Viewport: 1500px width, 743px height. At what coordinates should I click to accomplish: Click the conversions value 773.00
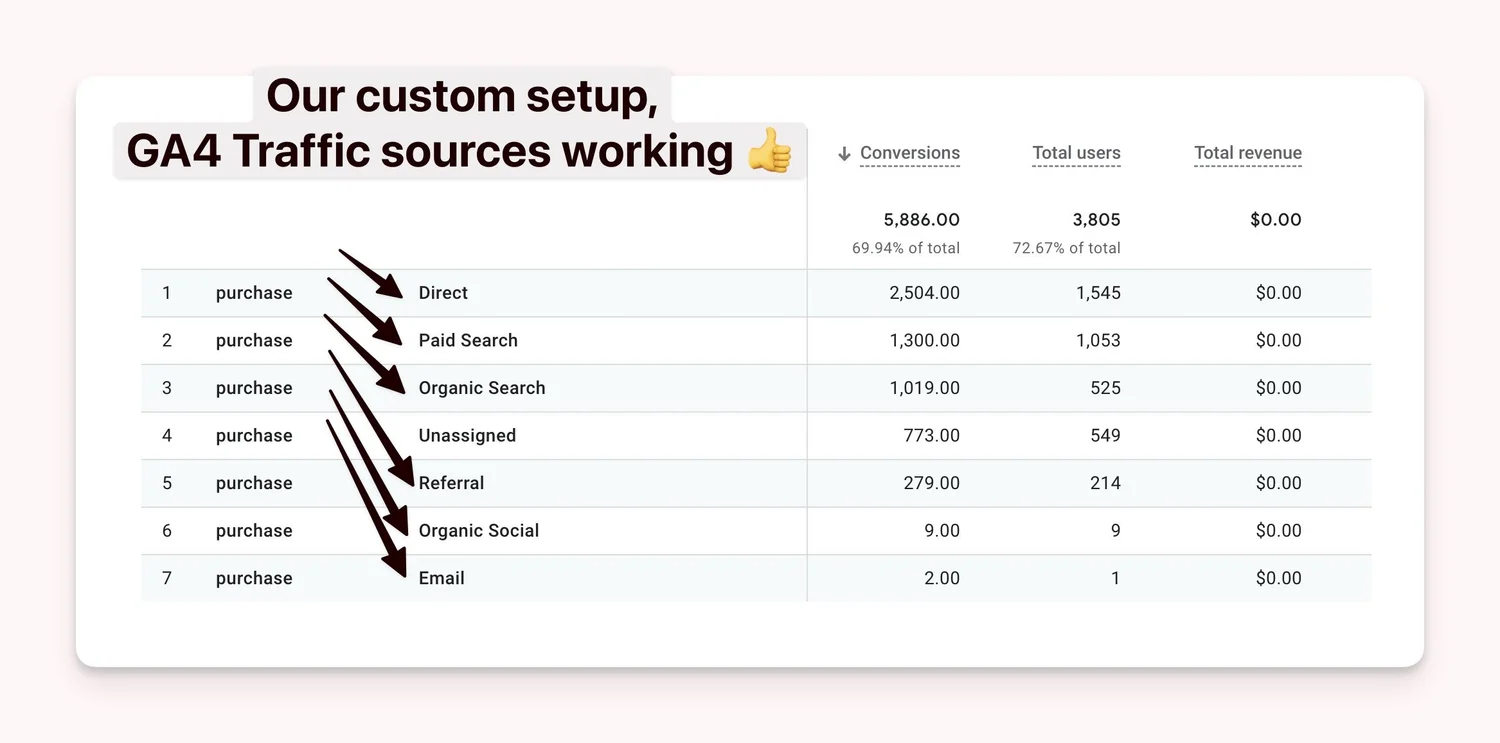pyautogui.click(x=931, y=435)
